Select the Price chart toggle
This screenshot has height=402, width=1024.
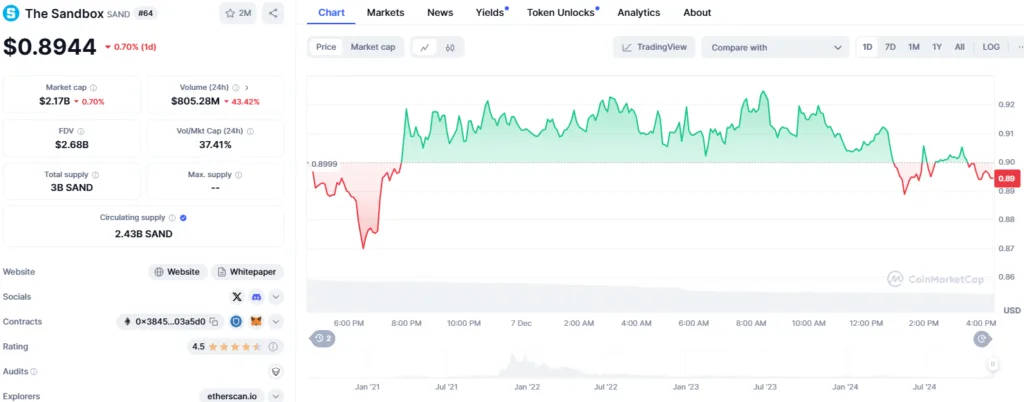click(x=326, y=47)
